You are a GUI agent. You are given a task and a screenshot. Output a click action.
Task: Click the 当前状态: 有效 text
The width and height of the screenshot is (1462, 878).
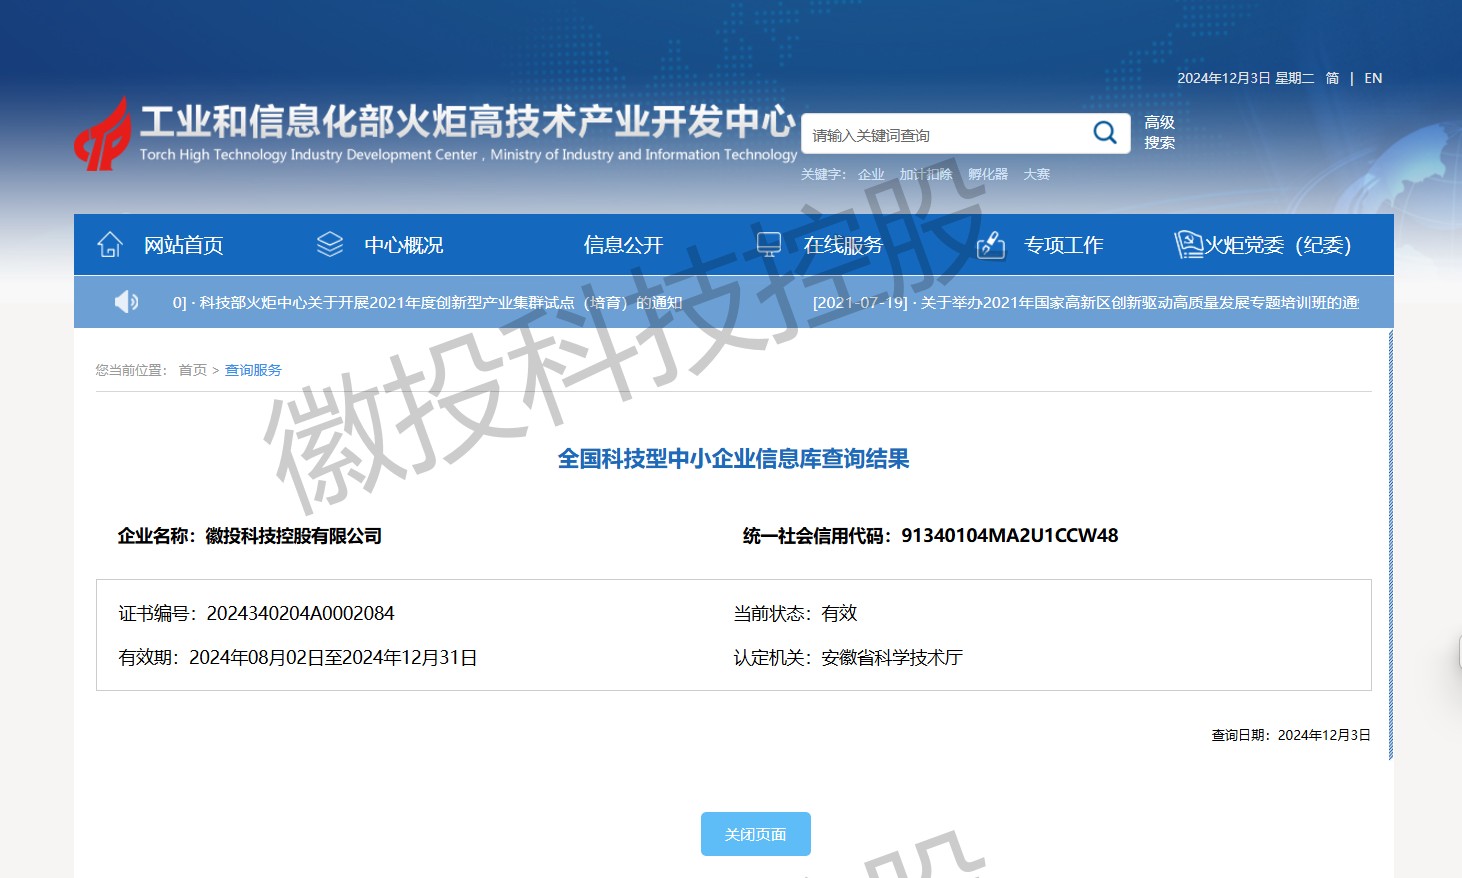[x=796, y=613]
